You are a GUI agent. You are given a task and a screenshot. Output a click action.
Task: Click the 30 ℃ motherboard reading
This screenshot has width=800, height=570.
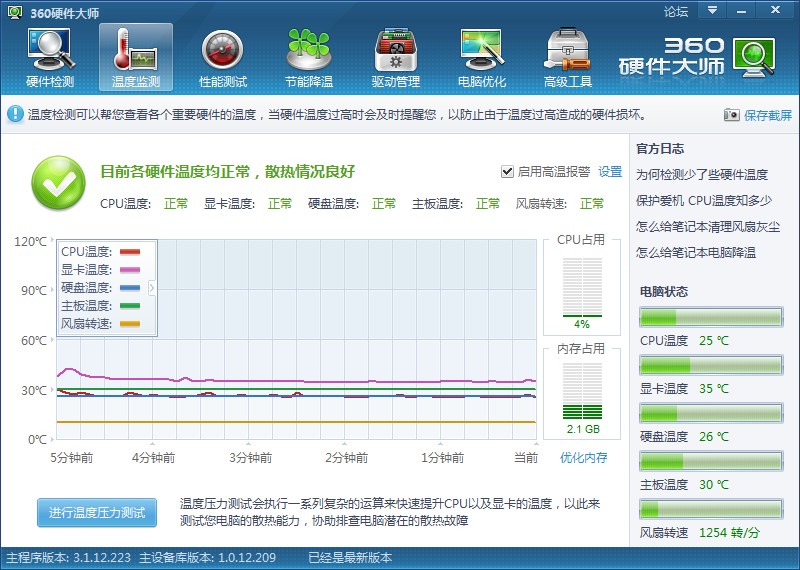[x=714, y=484]
